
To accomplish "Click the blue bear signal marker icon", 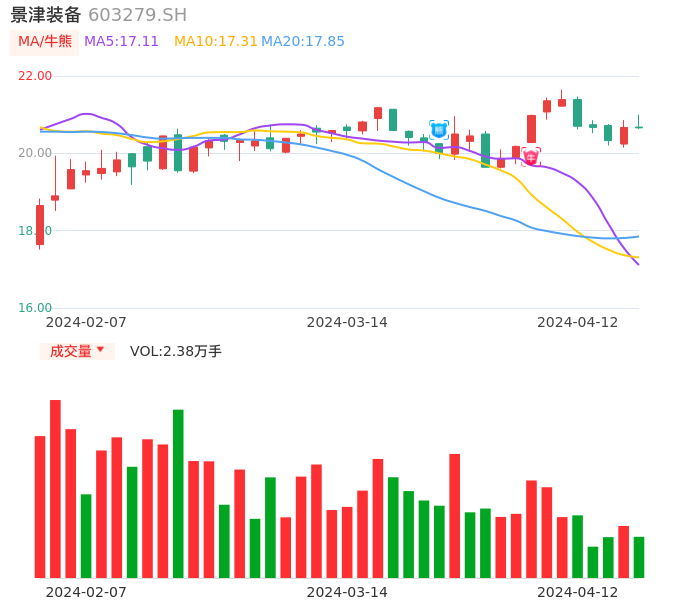I will point(439,130).
